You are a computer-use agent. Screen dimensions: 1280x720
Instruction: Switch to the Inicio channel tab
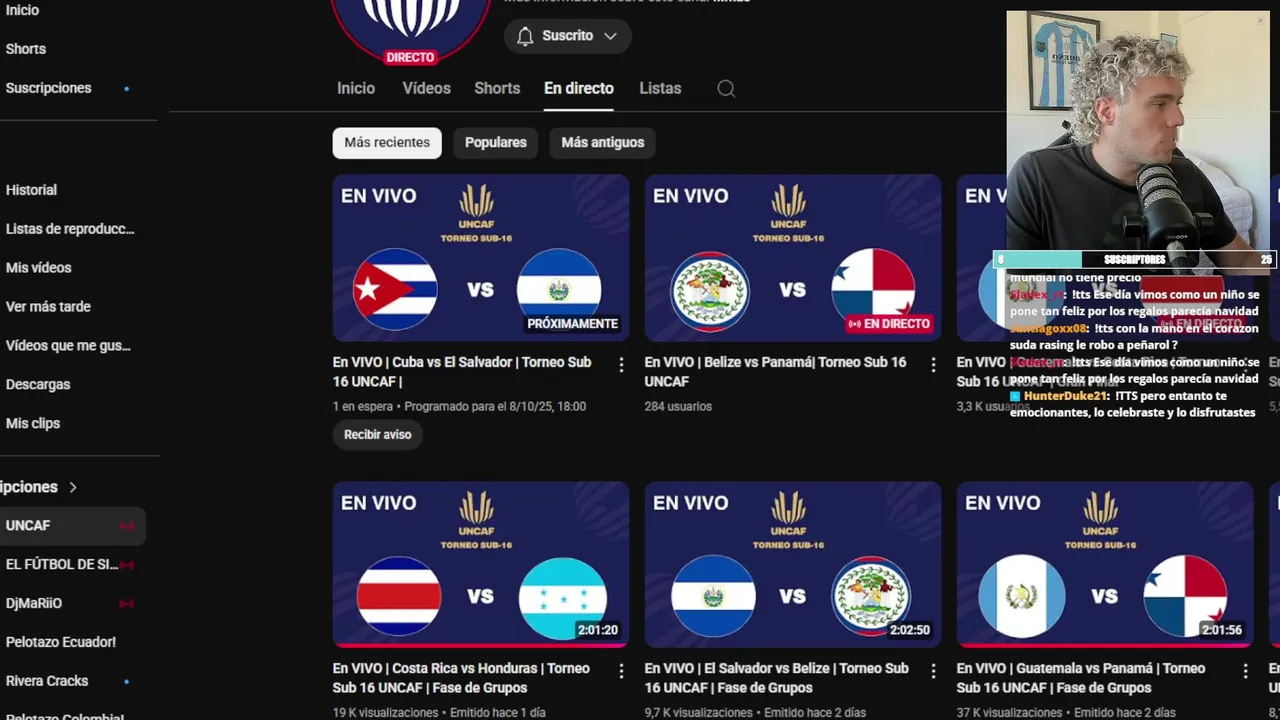(x=356, y=88)
